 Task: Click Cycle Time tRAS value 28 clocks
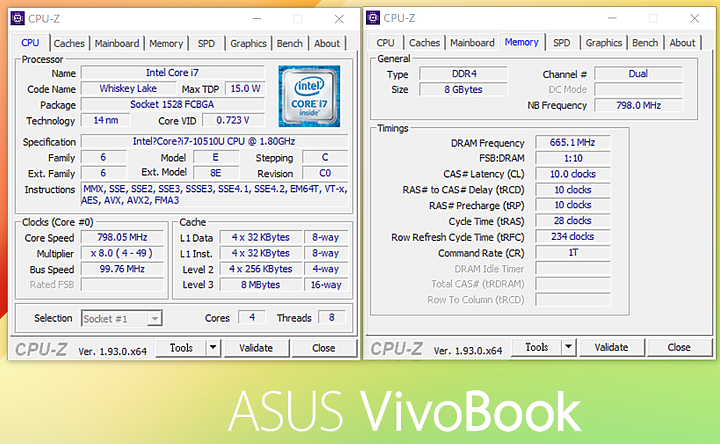coord(573,221)
